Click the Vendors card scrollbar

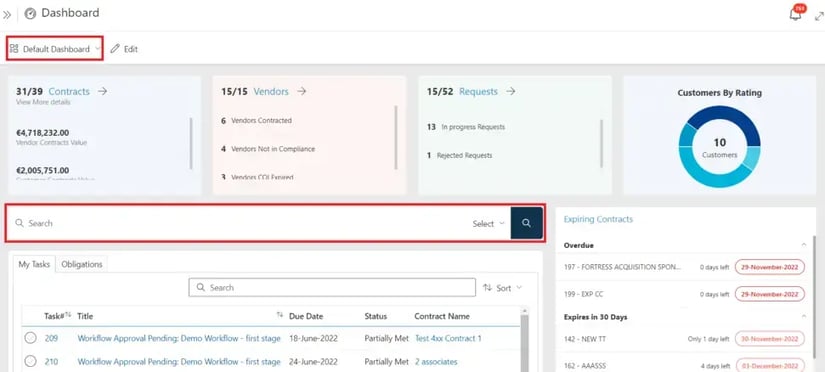pos(396,137)
